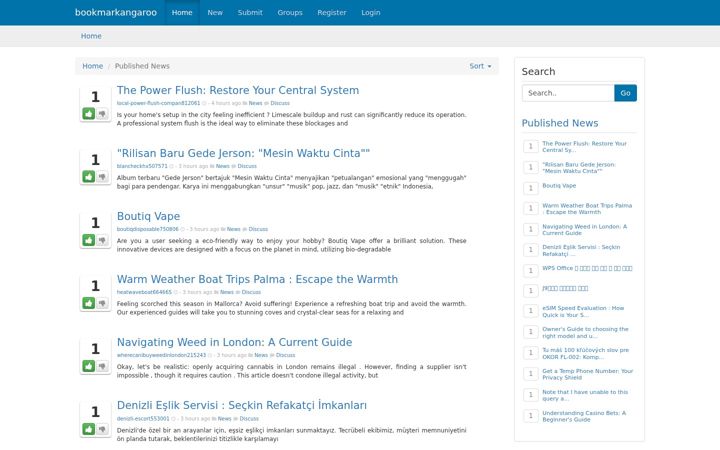Open sidebar link 'Boutiq Vape'
Image resolution: width=720 pixels, height=450 pixels.
pyautogui.click(x=559, y=186)
